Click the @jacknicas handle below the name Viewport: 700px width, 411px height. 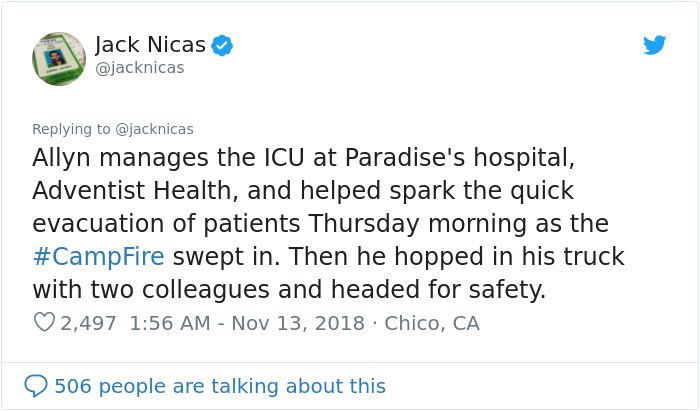click(139, 68)
